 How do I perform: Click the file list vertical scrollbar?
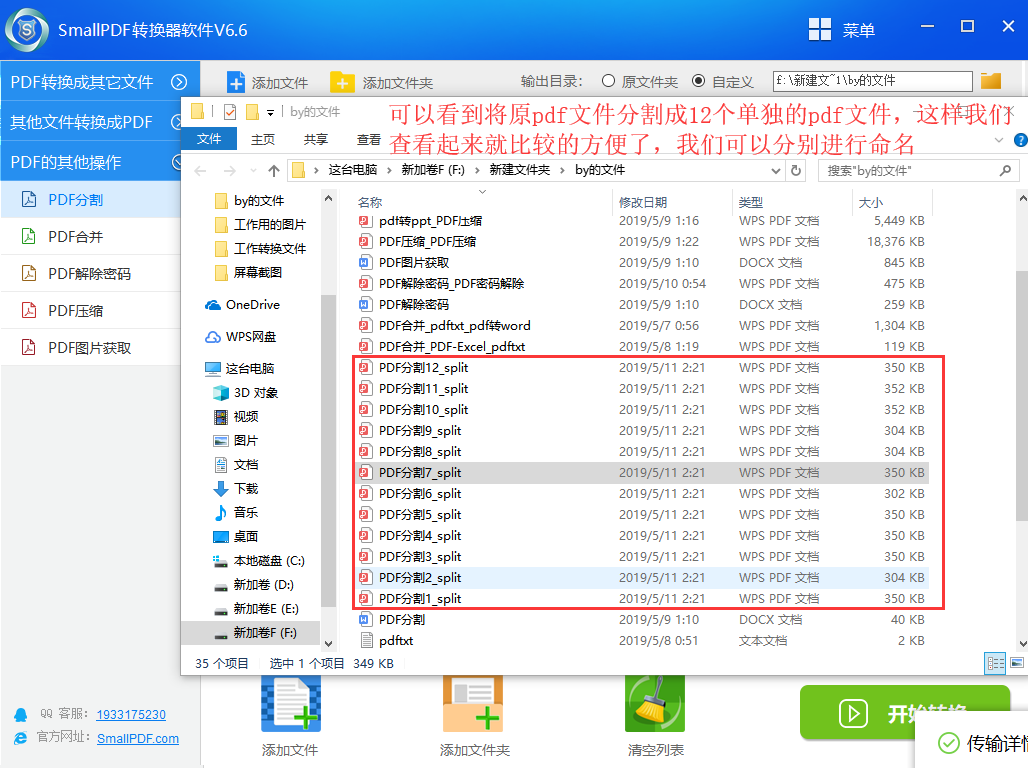1021,394
